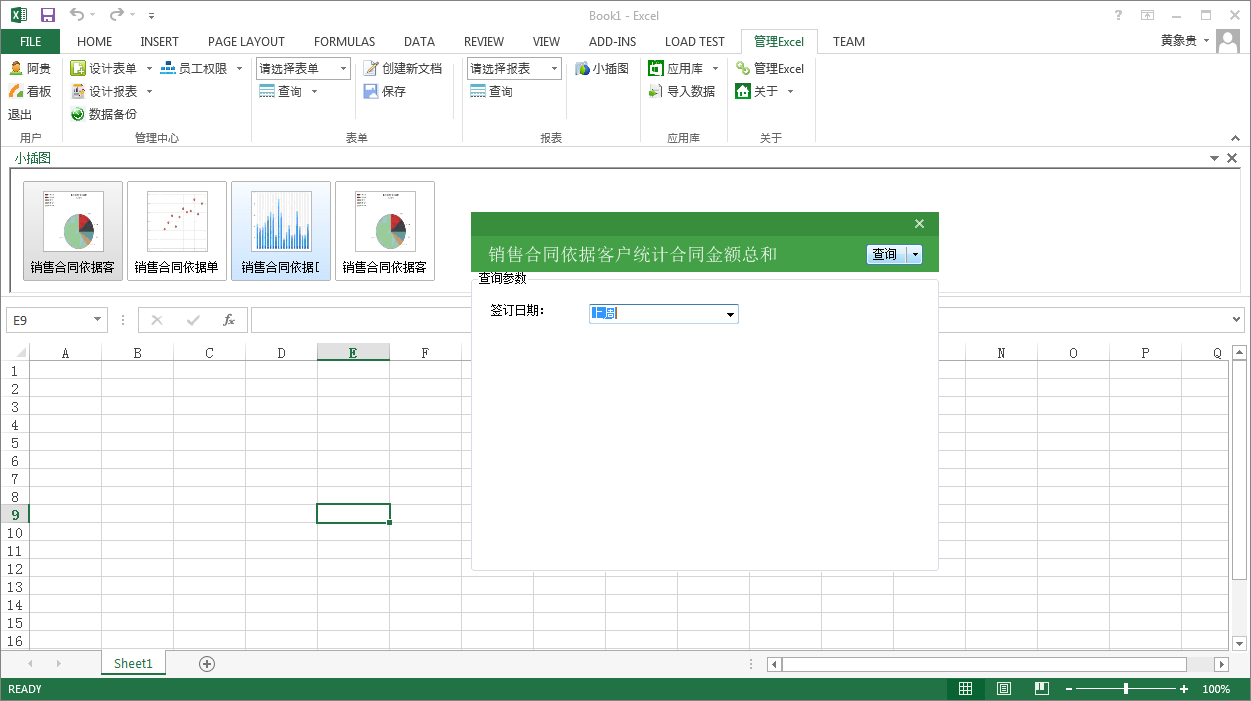Select scatter chart thumbnail 销售合同依据单
Screen dimensions: 1251x701
(177, 231)
